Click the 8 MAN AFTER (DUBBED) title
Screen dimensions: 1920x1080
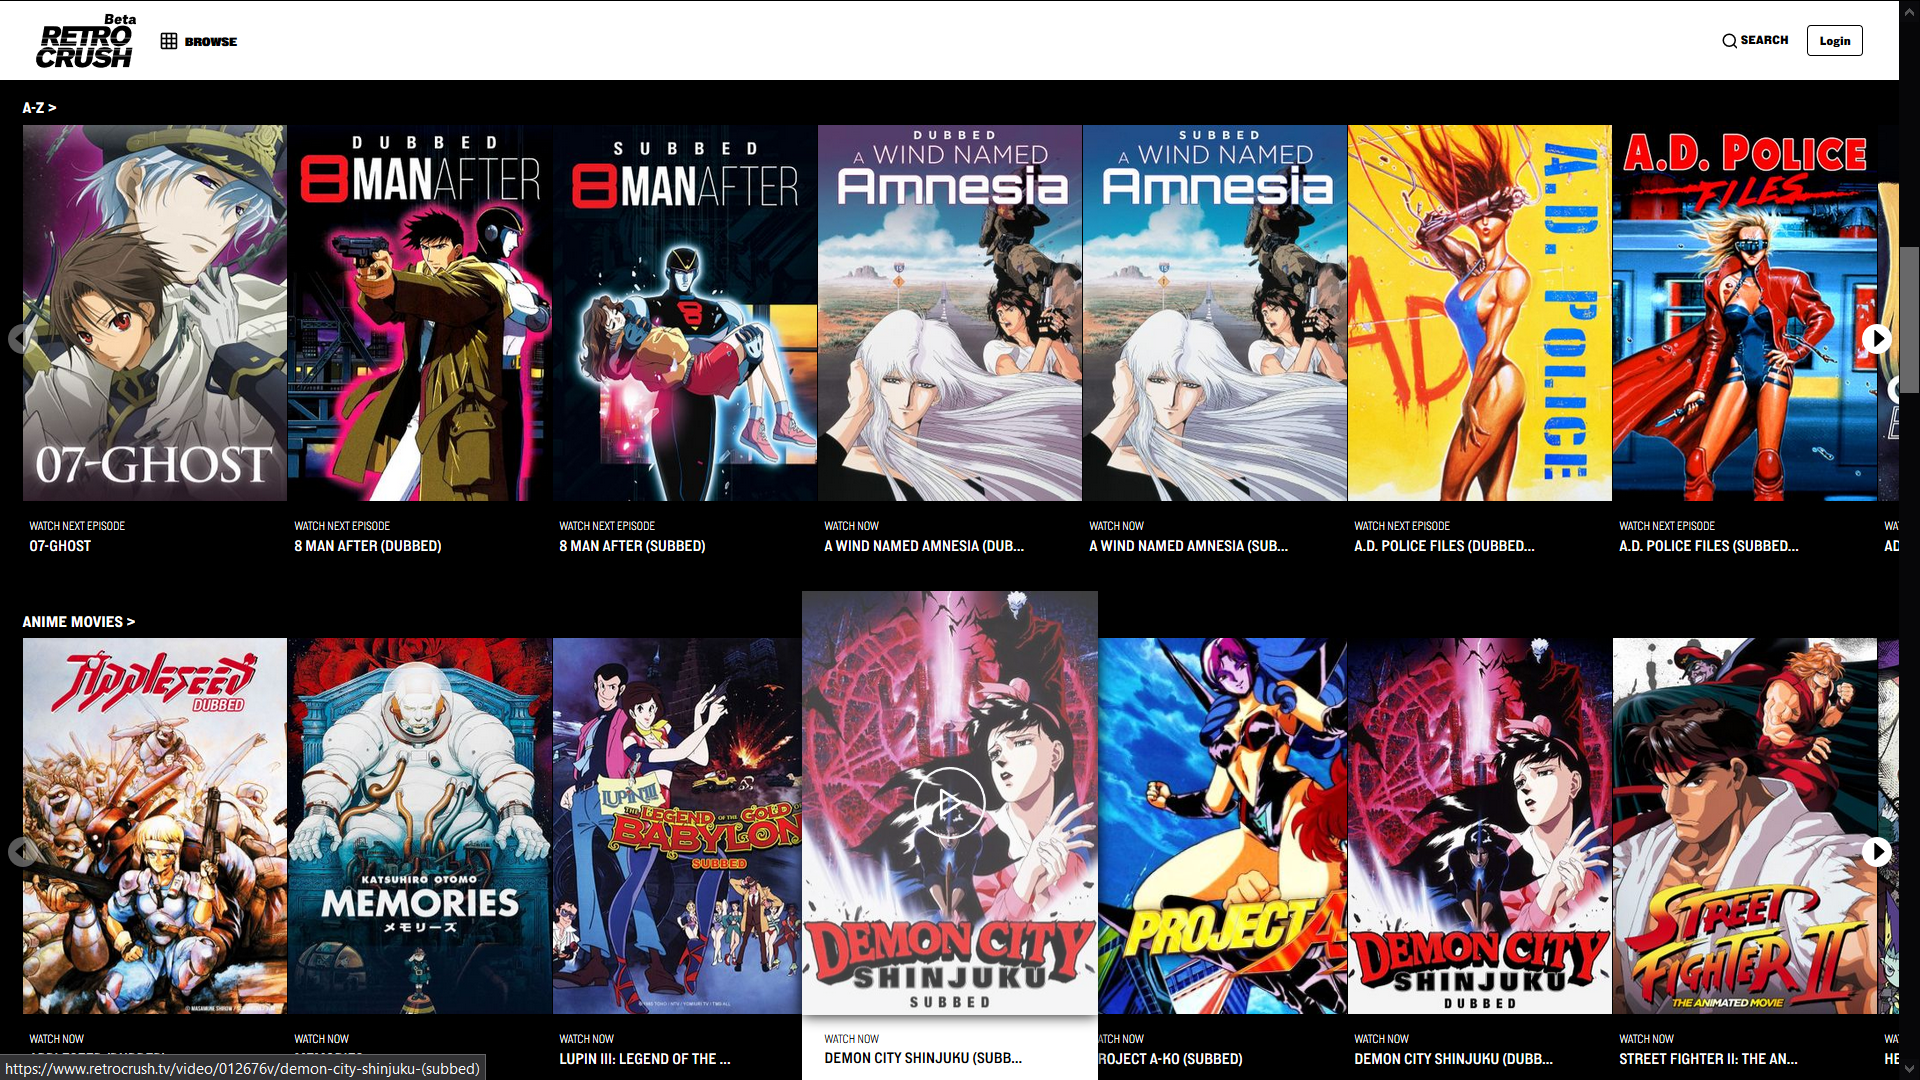(x=367, y=546)
